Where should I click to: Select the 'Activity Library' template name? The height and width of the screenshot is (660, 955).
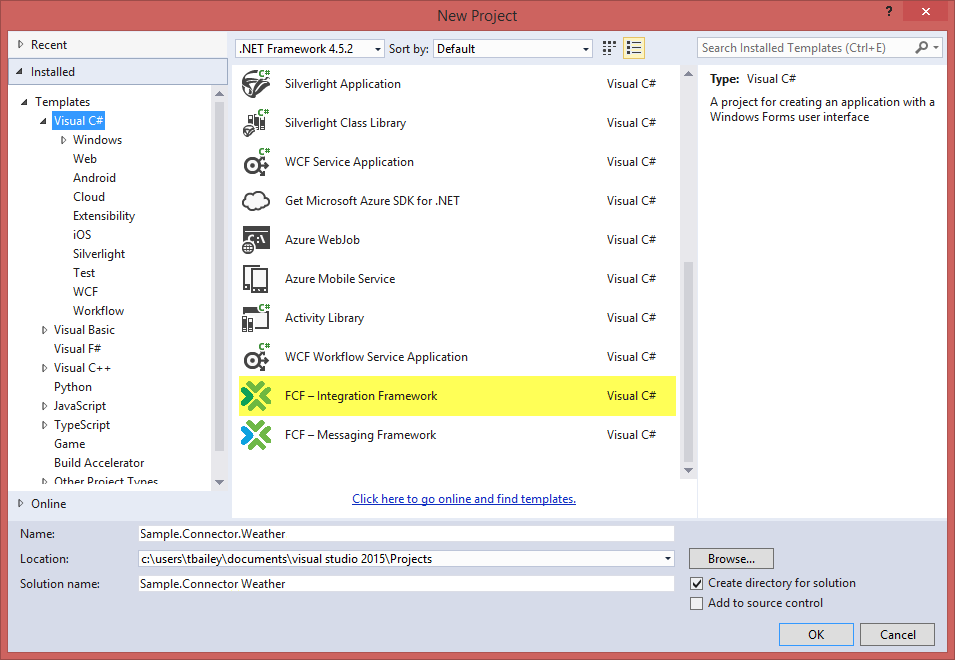pyautogui.click(x=325, y=318)
